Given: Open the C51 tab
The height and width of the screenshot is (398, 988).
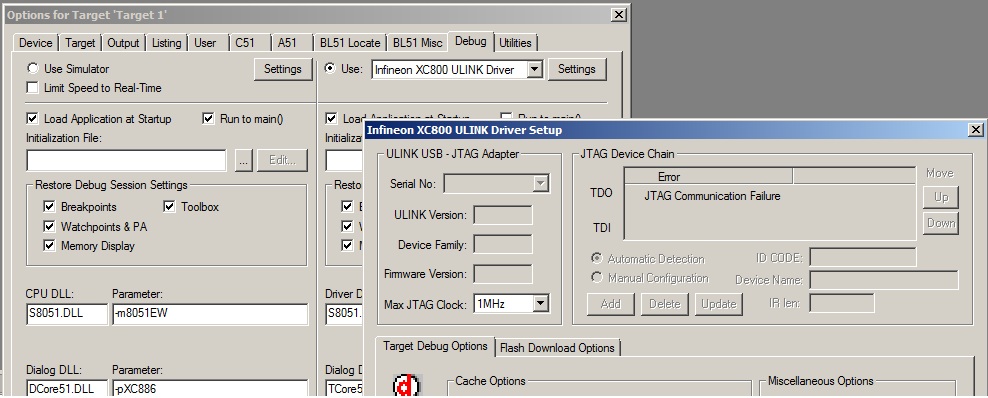Looking at the screenshot, I should point(245,43).
